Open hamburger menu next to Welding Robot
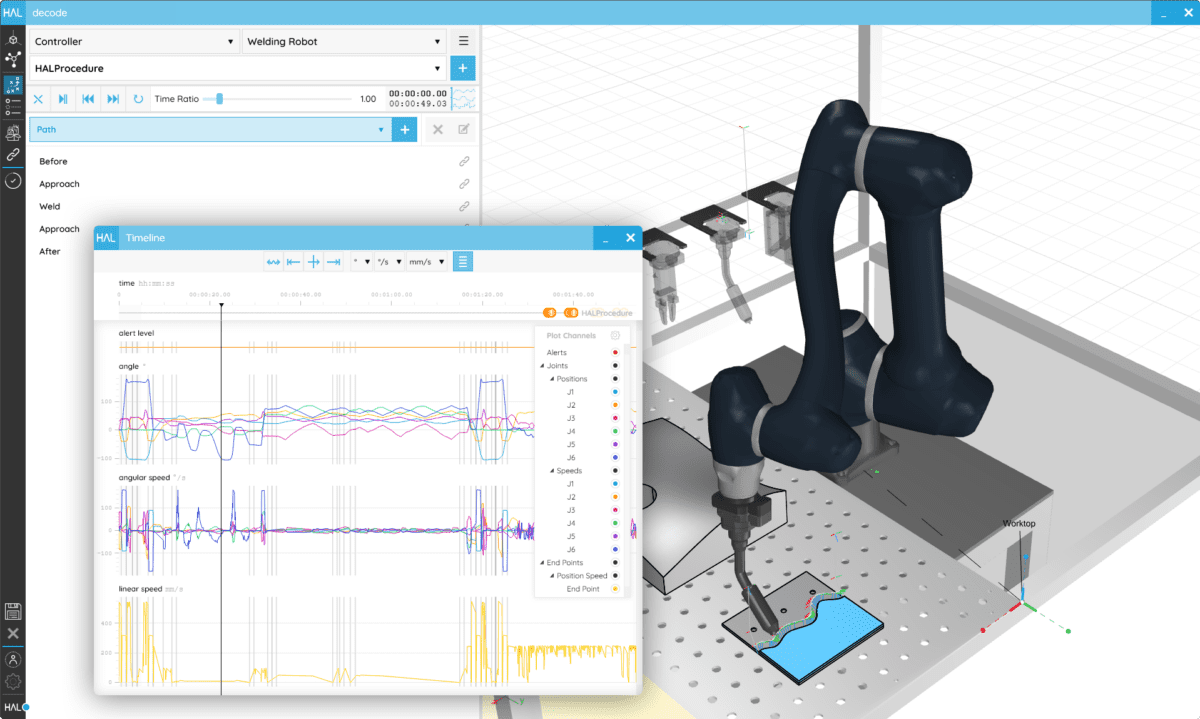The width and height of the screenshot is (1200, 719). point(463,42)
